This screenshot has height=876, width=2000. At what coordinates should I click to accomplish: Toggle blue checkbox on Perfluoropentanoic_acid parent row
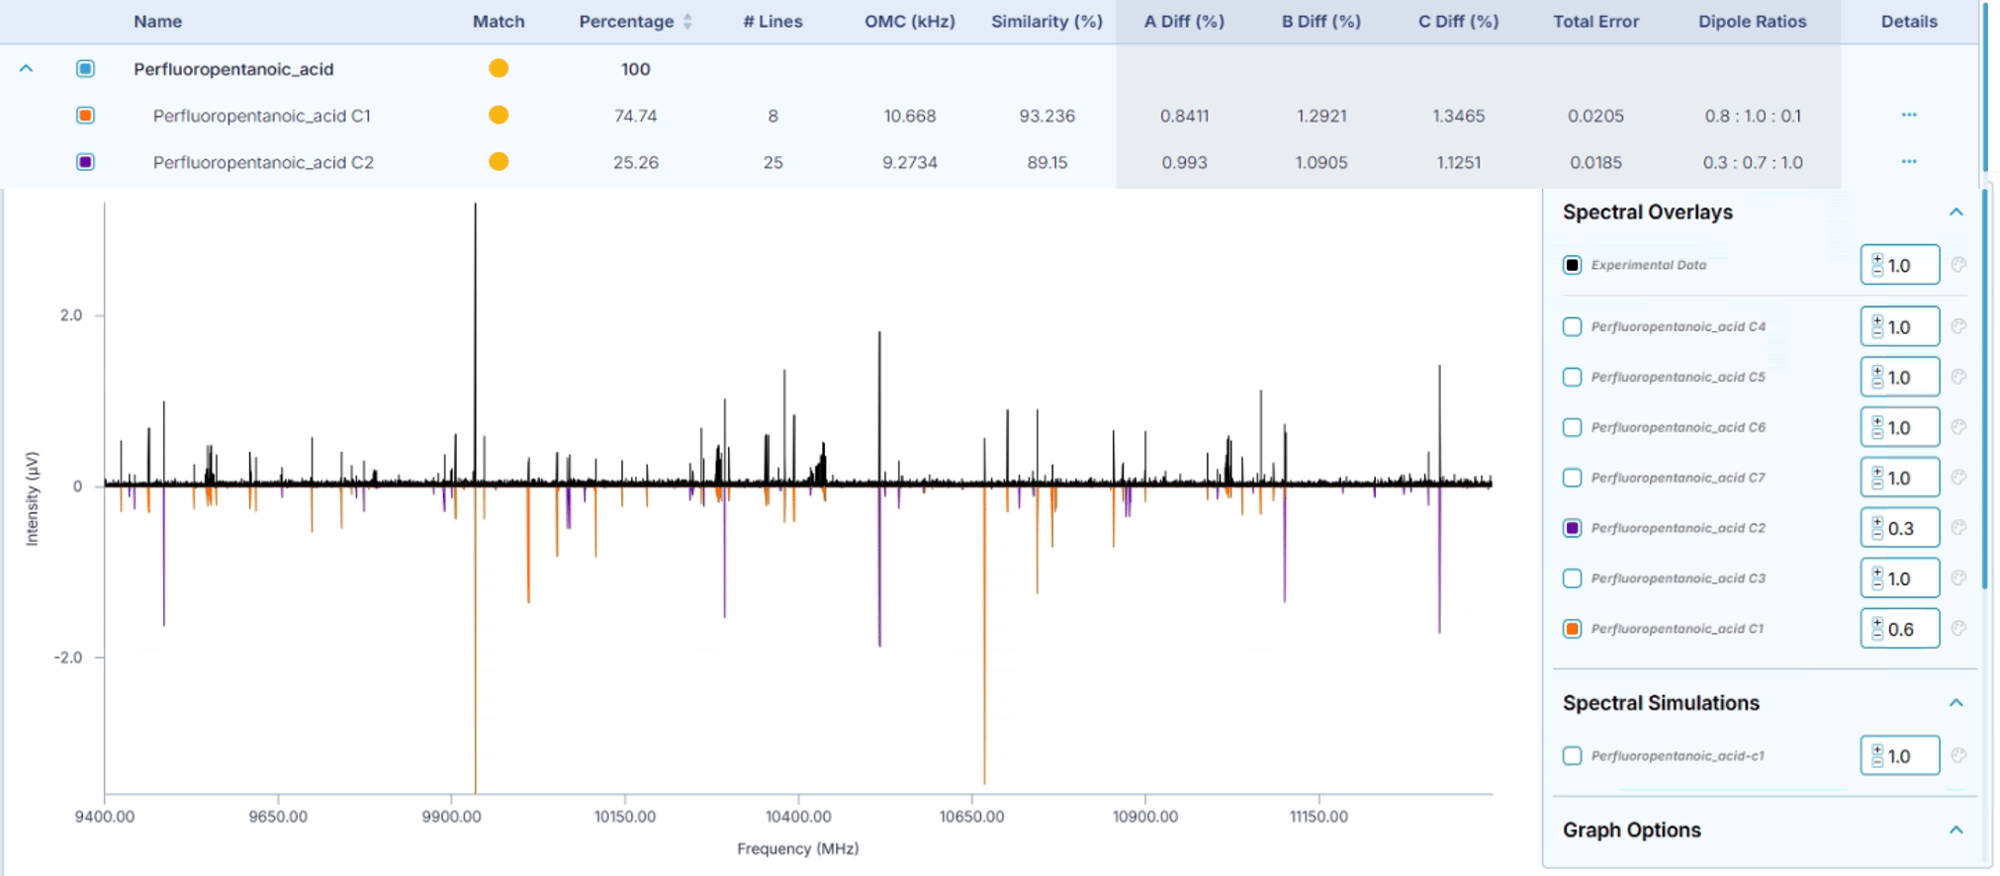click(85, 69)
